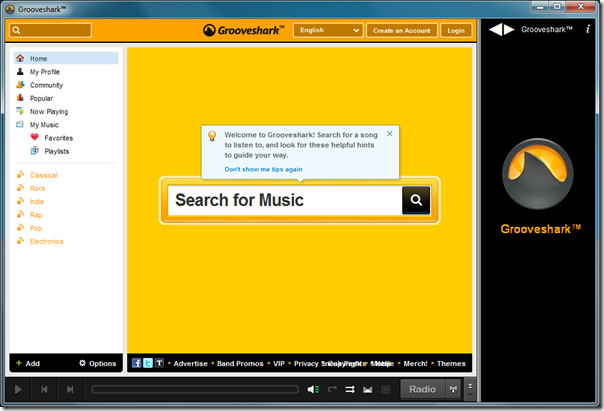Click the player size toggle arrows
This screenshot has width=604, height=411.
tap(470, 389)
